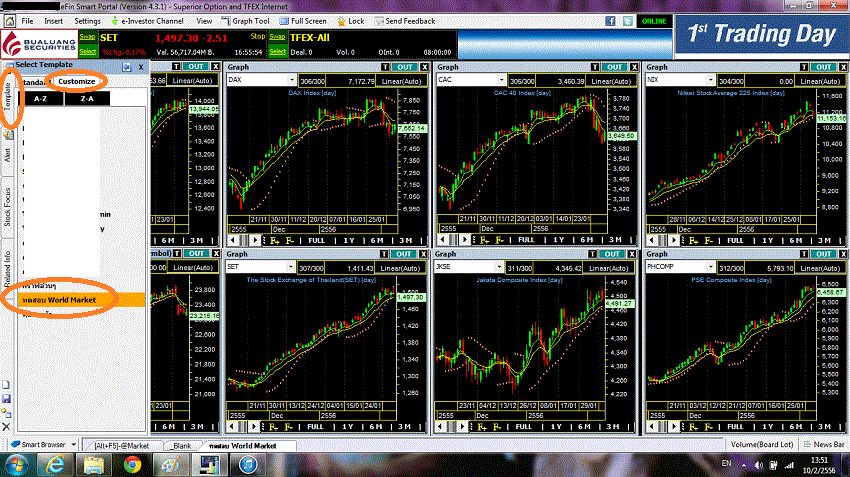Toggle OUT on the CAC graph
The height and width of the screenshot is (477, 850).
614,67
